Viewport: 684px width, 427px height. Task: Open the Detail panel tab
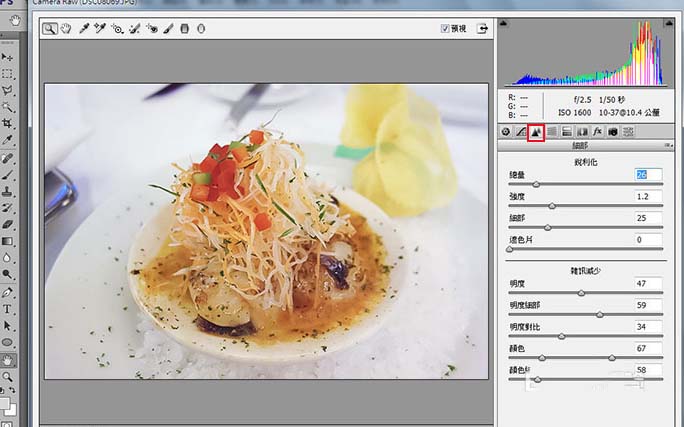536,132
